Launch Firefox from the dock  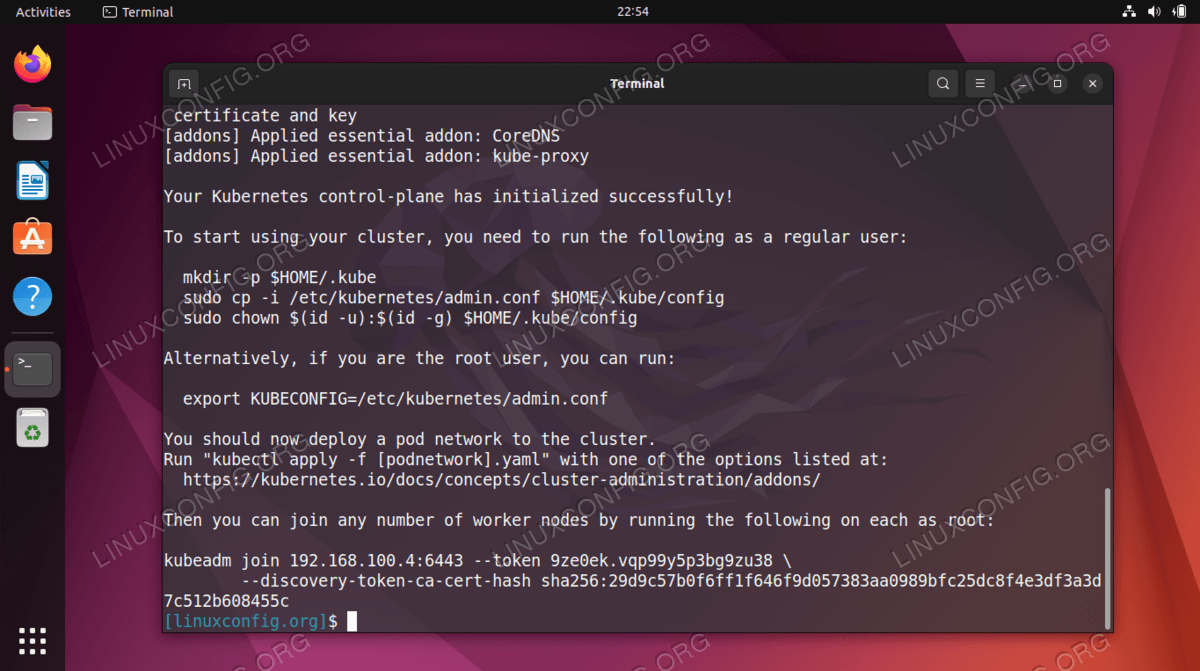(x=32, y=65)
